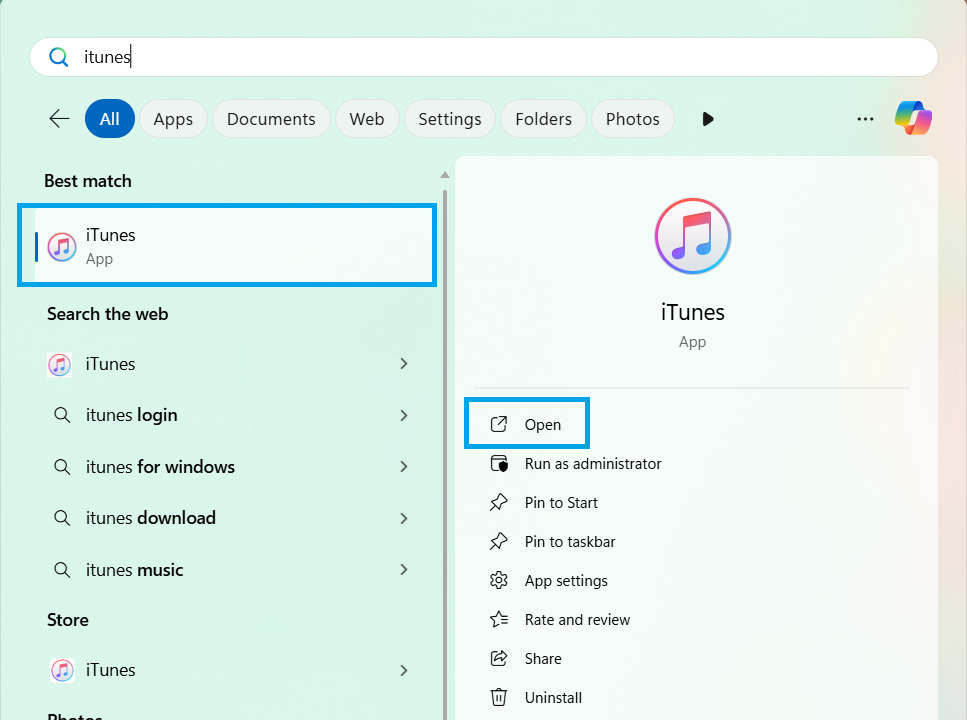Viewport: 967px width, 720px height.
Task: Click the search text field
Action: point(500,57)
